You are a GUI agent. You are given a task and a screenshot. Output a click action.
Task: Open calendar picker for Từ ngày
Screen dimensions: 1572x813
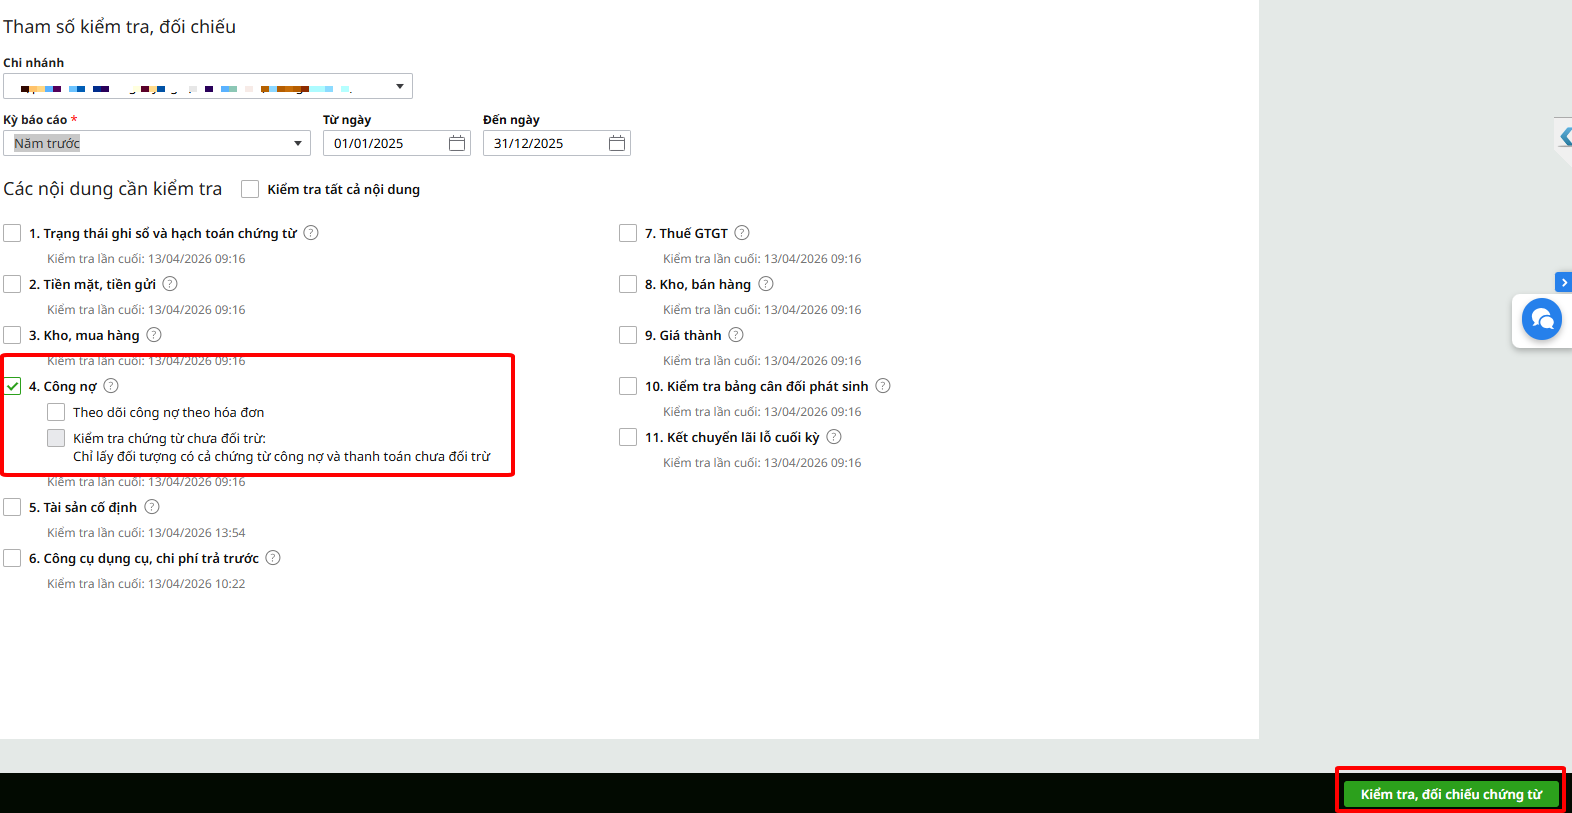pyautogui.click(x=457, y=143)
